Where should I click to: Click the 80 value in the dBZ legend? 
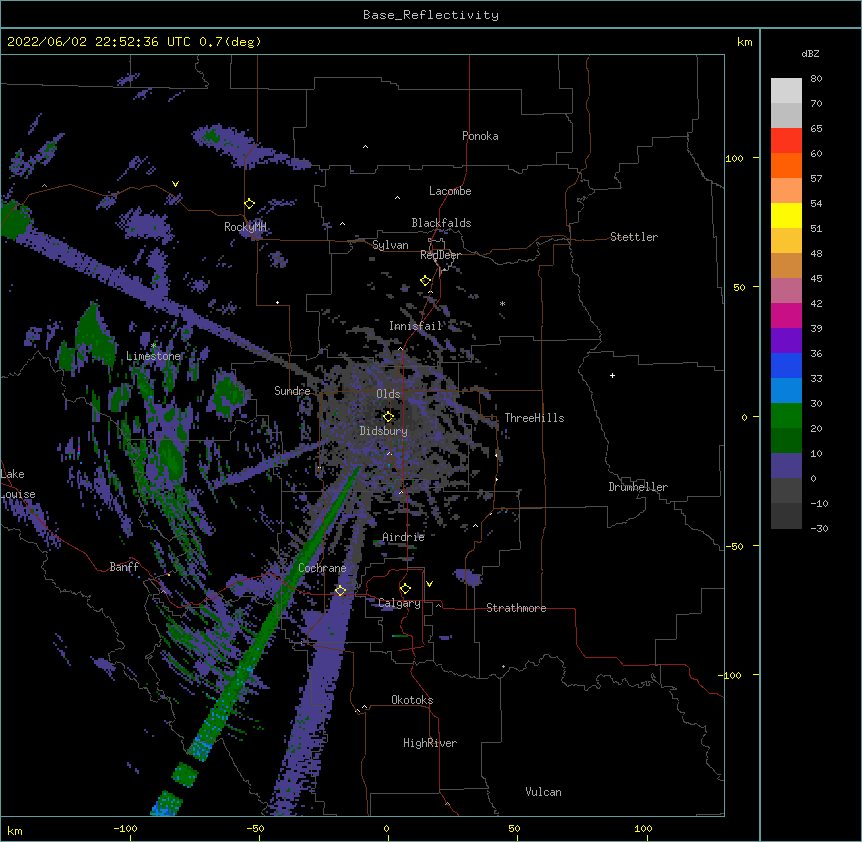pos(816,79)
